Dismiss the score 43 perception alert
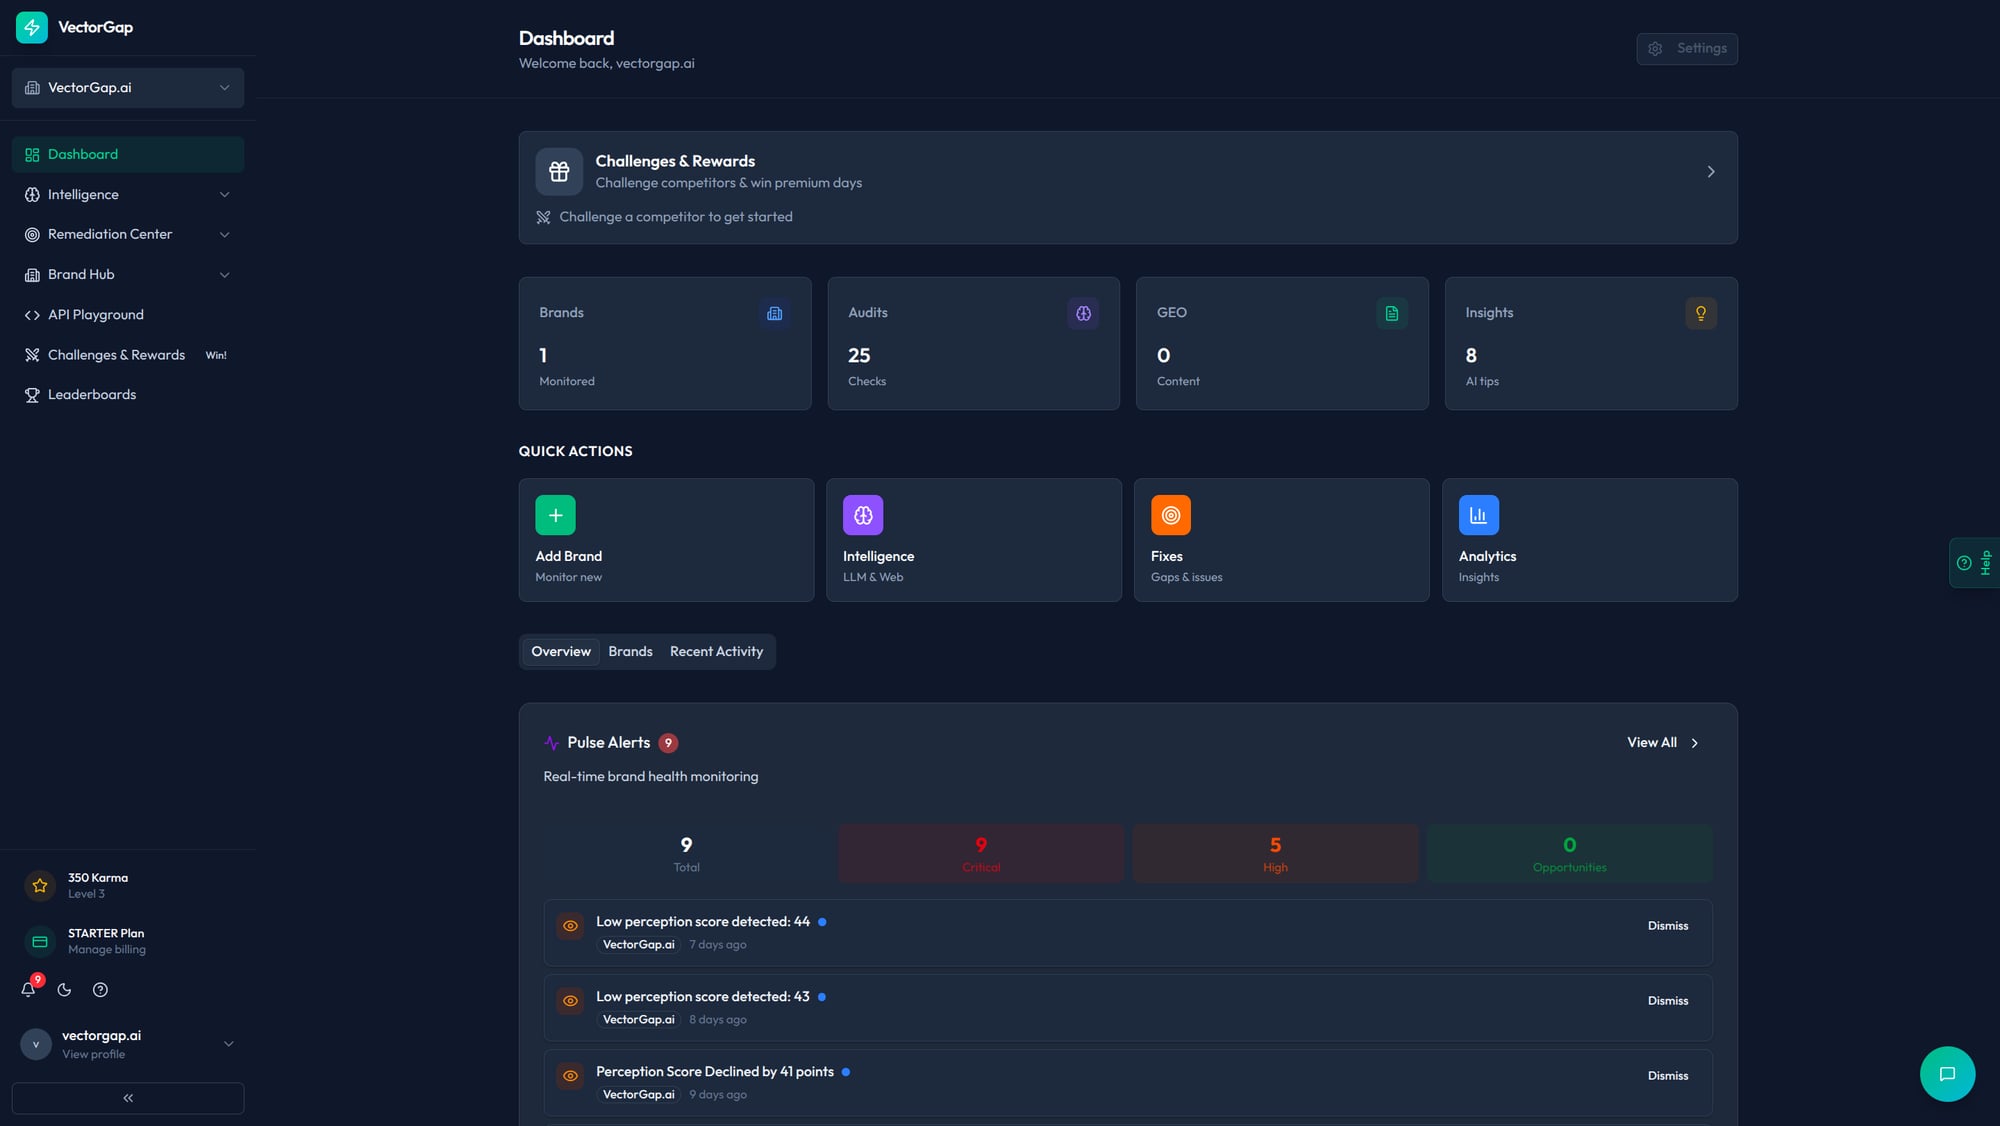The image size is (2000, 1126). [1667, 1001]
